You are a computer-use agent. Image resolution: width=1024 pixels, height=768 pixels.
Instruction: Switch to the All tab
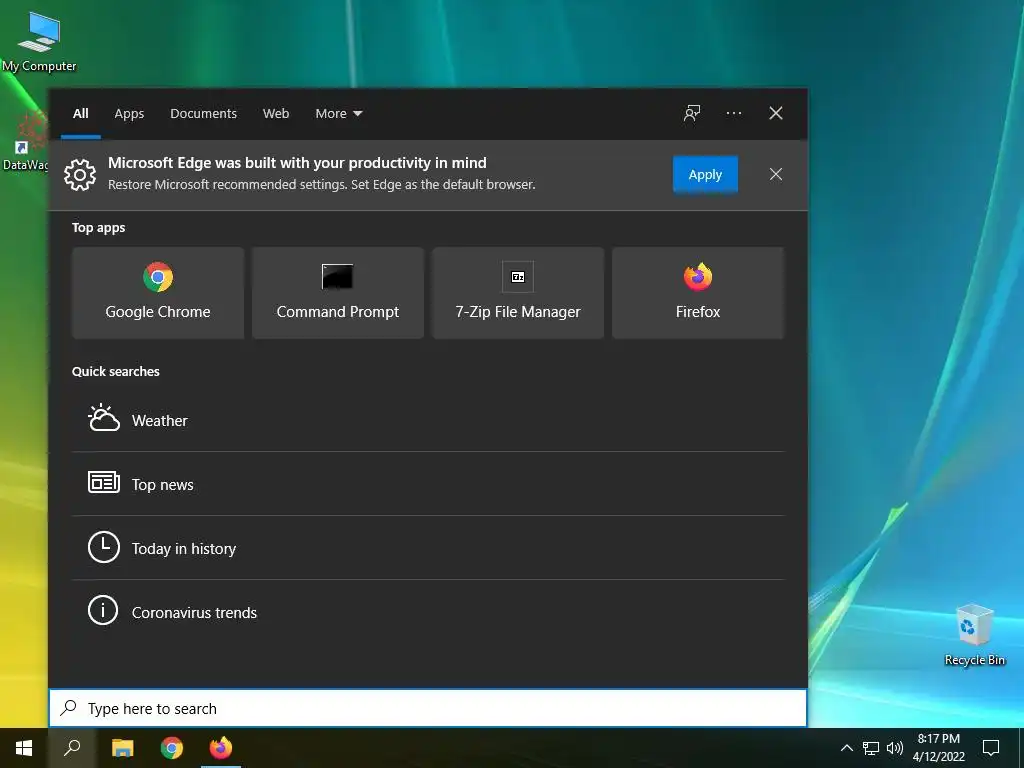click(x=80, y=114)
